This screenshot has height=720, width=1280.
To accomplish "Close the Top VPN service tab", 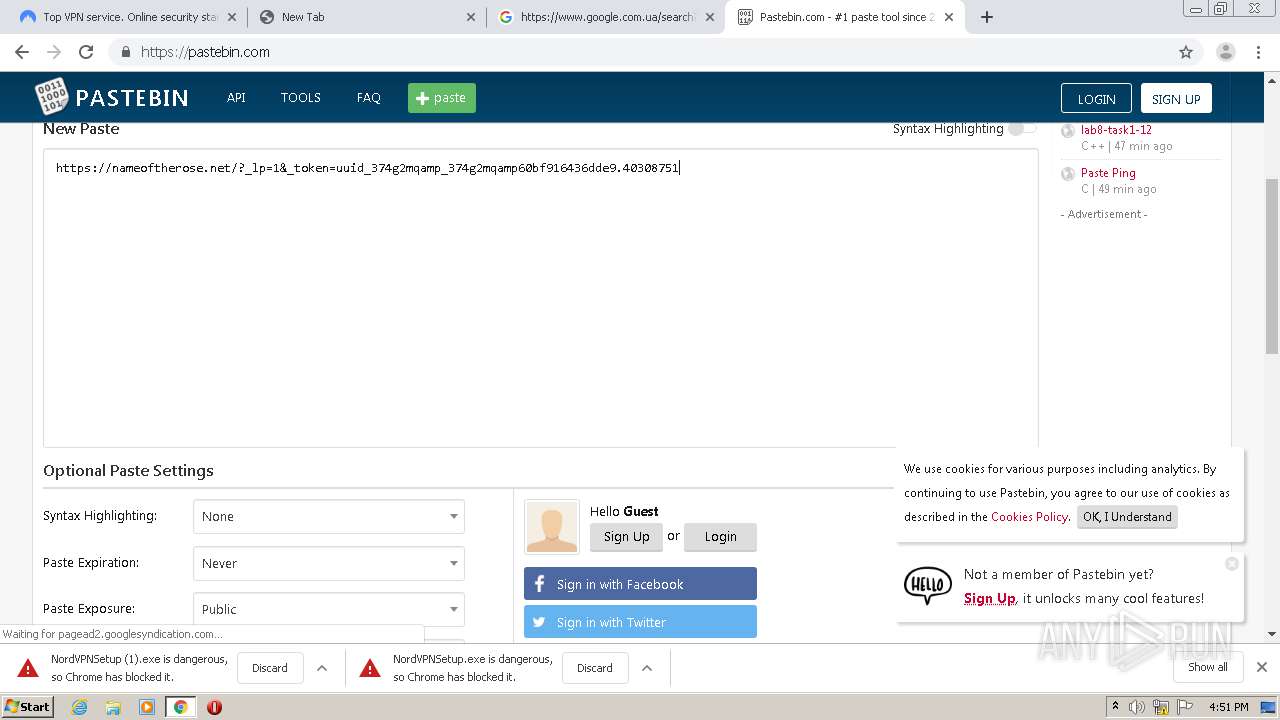I will (233, 17).
